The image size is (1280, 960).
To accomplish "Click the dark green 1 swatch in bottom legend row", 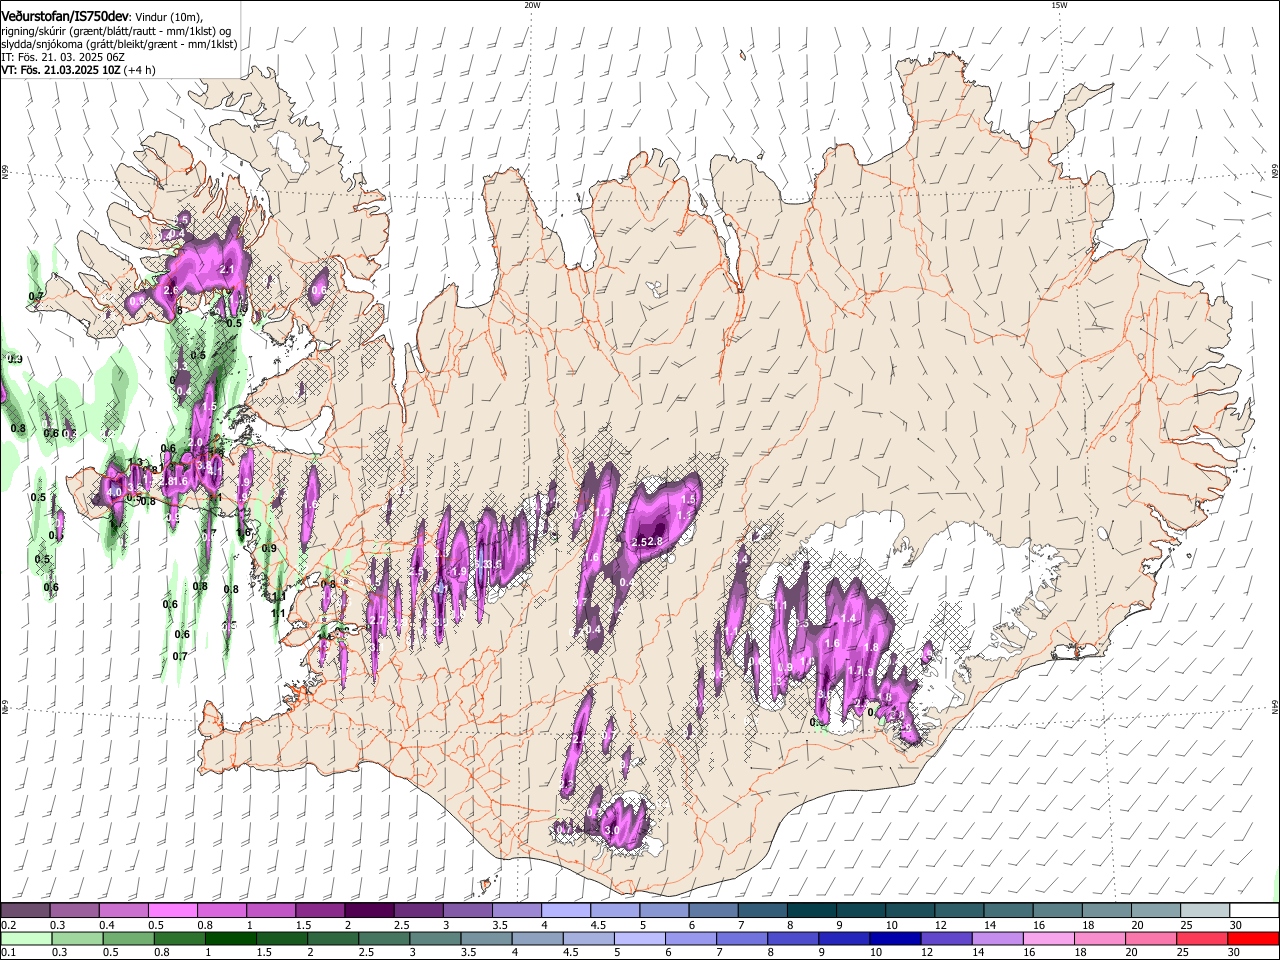I will coord(230,938).
